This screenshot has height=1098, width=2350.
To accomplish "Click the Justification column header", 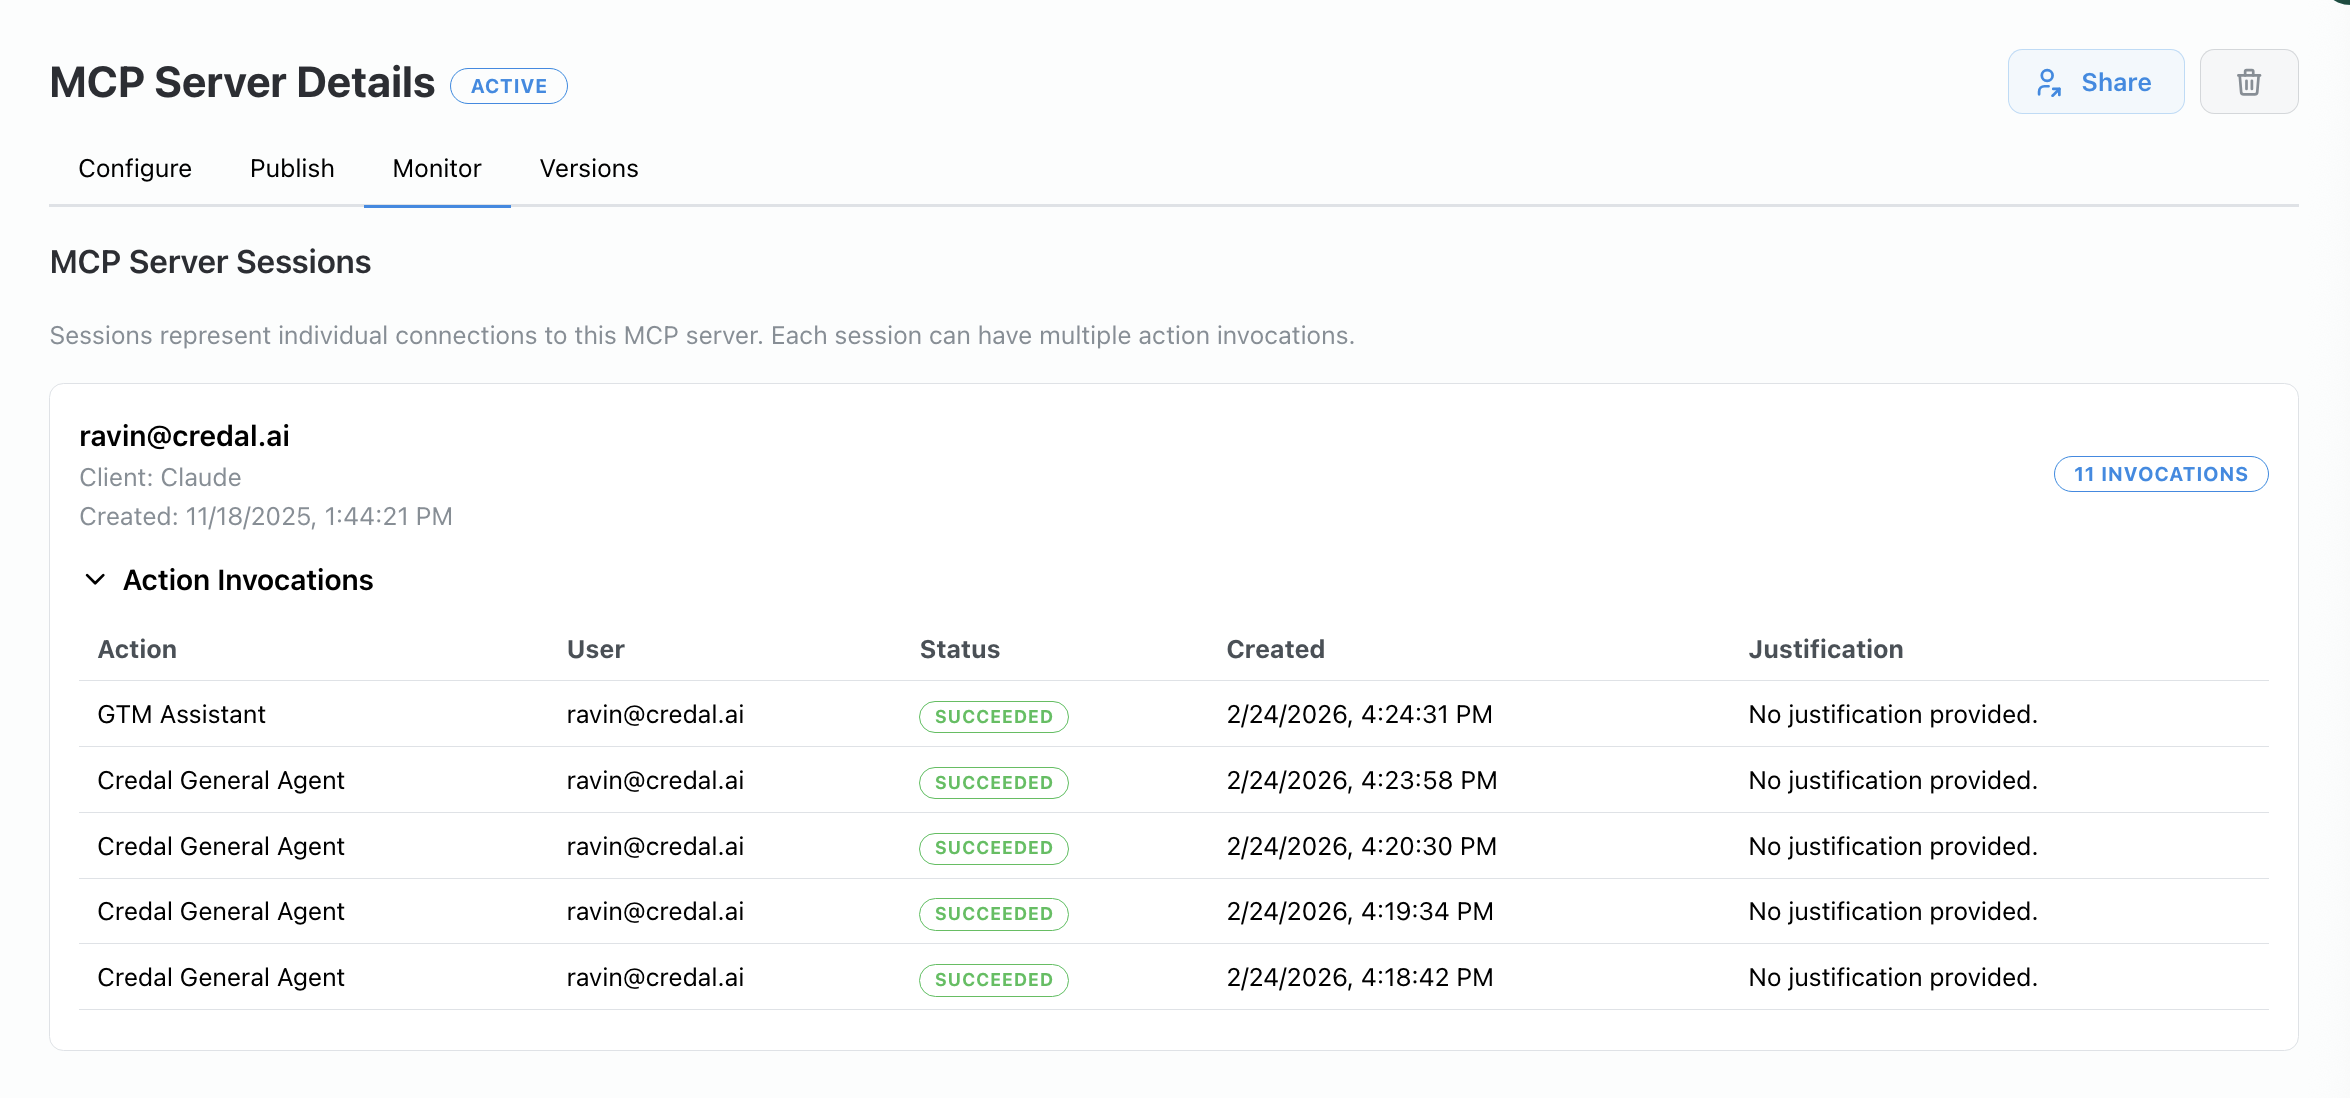I will coord(1825,650).
